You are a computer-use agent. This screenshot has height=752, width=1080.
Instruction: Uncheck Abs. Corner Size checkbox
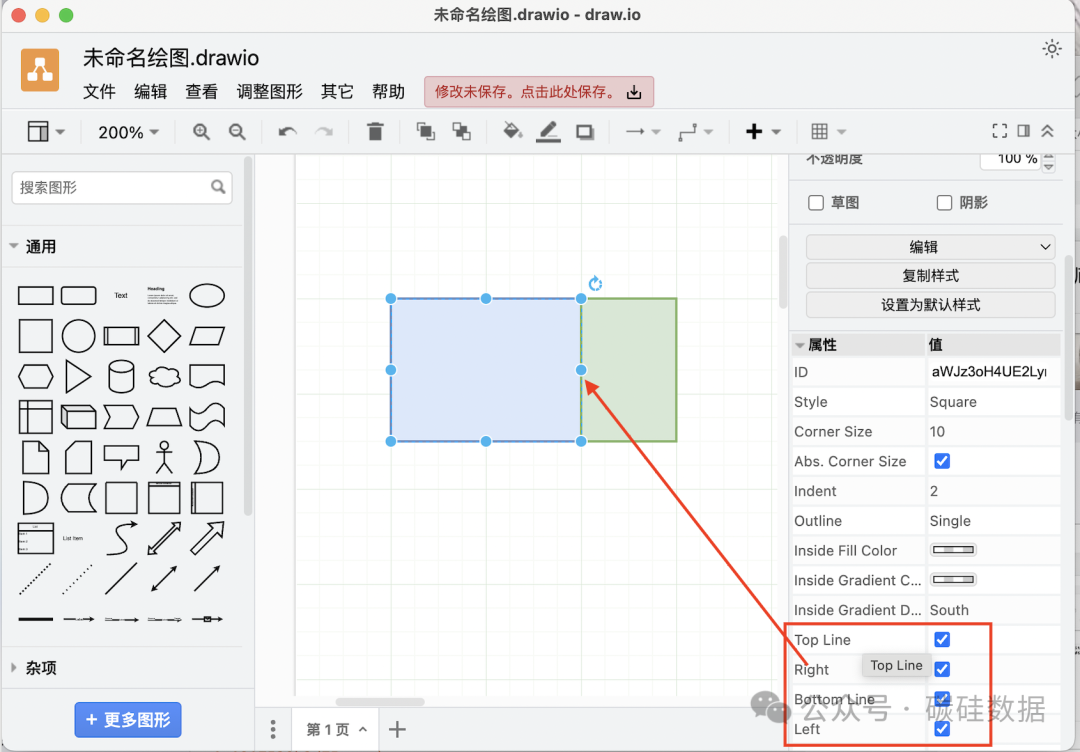(941, 461)
